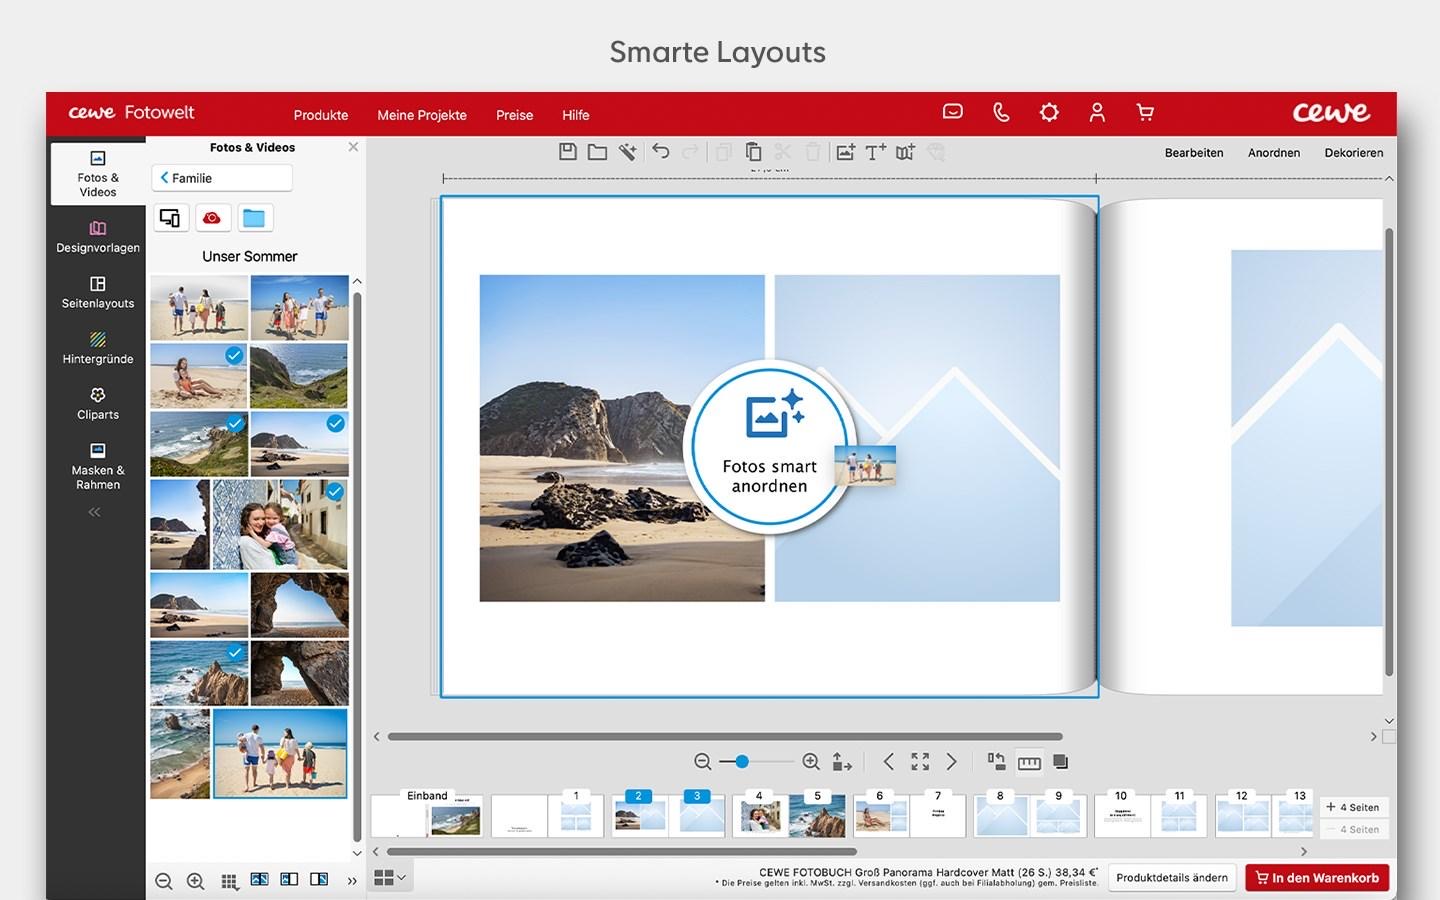
Task: View the shopping cart icon in header
Action: click(x=1145, y=112)
